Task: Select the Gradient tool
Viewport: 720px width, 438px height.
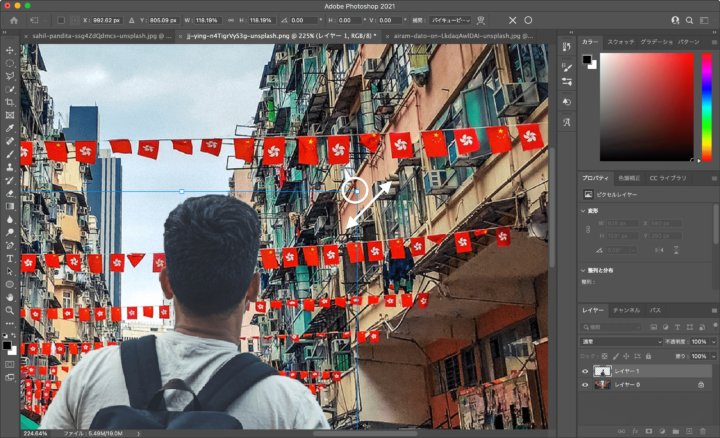Action: [x=10, y=207]
